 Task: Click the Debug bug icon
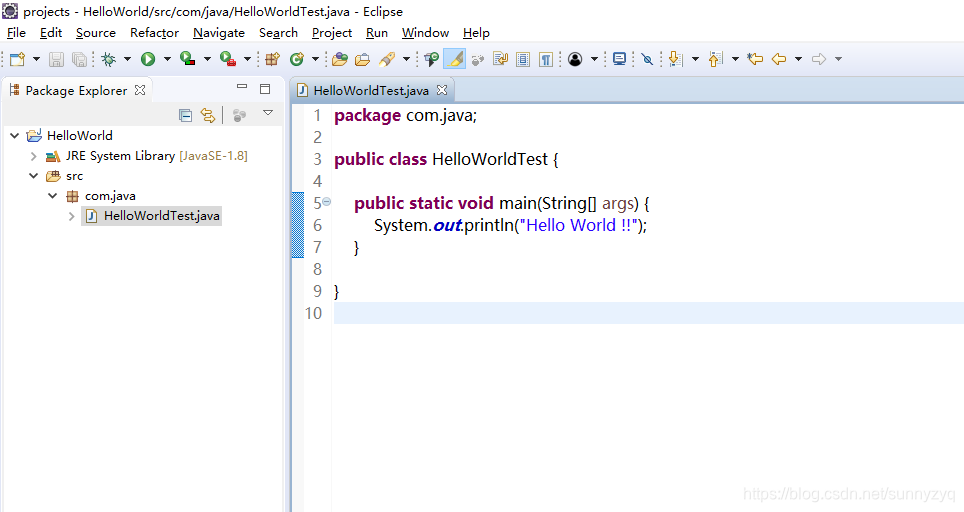coord(109,59)
